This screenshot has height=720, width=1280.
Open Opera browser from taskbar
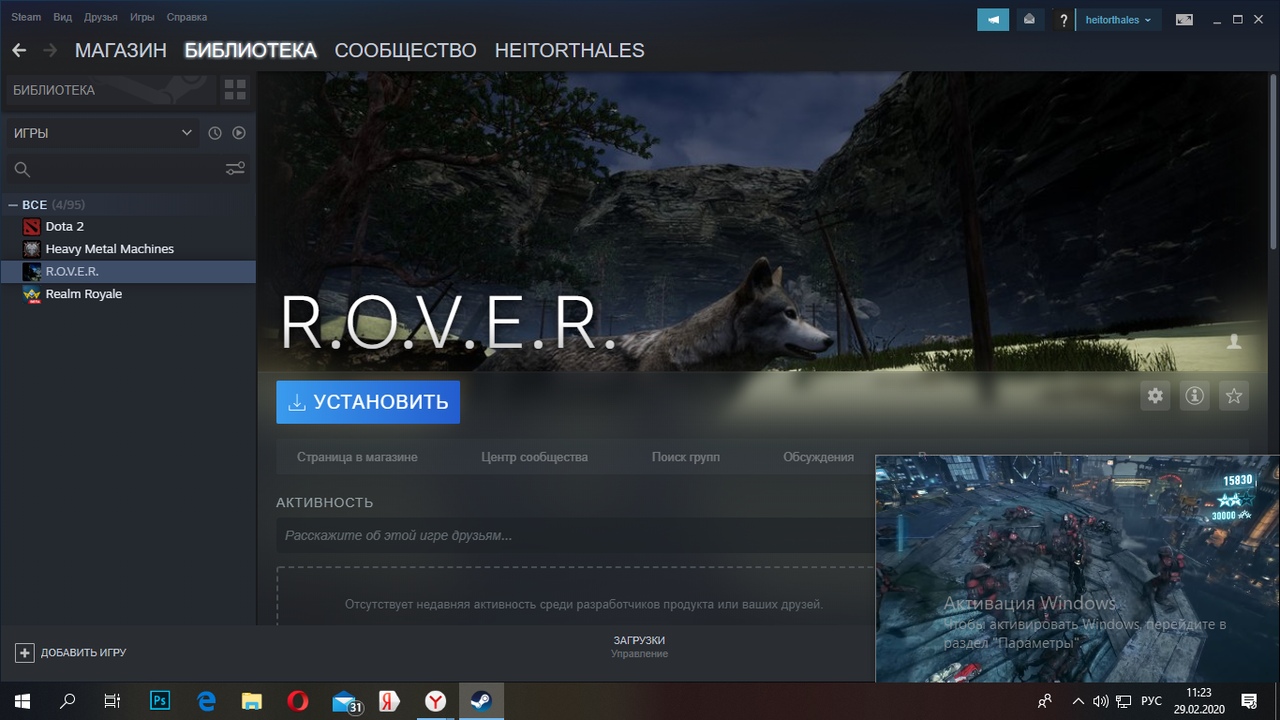click(298, 701)
